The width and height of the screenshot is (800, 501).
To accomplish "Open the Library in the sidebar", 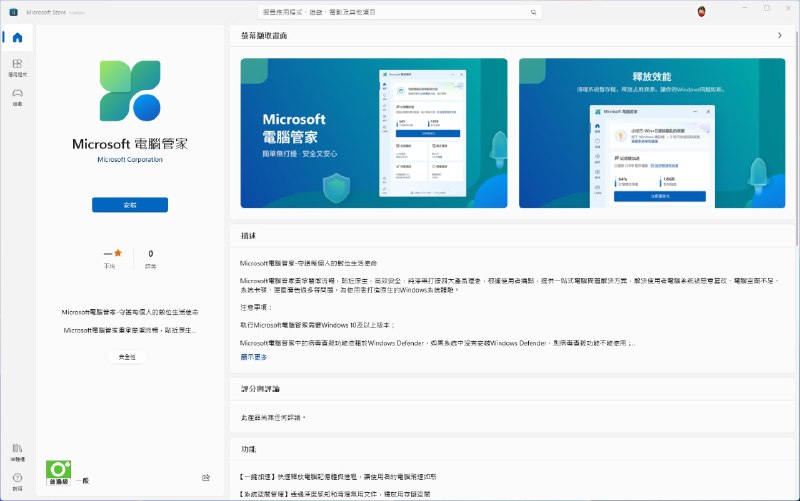I will click(17, 452).
